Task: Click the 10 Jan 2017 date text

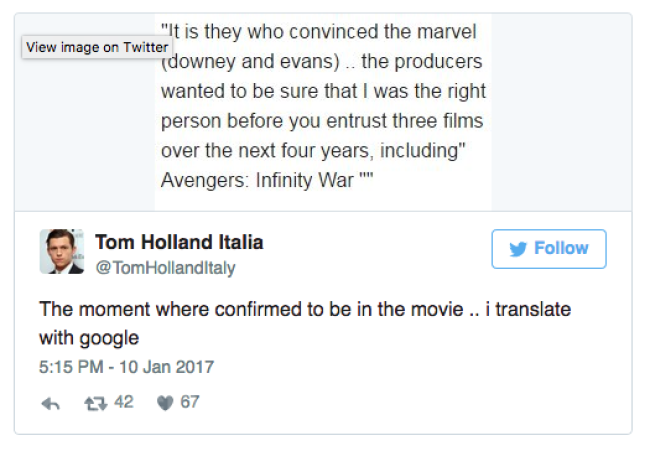Action: (x=167, y=367)
